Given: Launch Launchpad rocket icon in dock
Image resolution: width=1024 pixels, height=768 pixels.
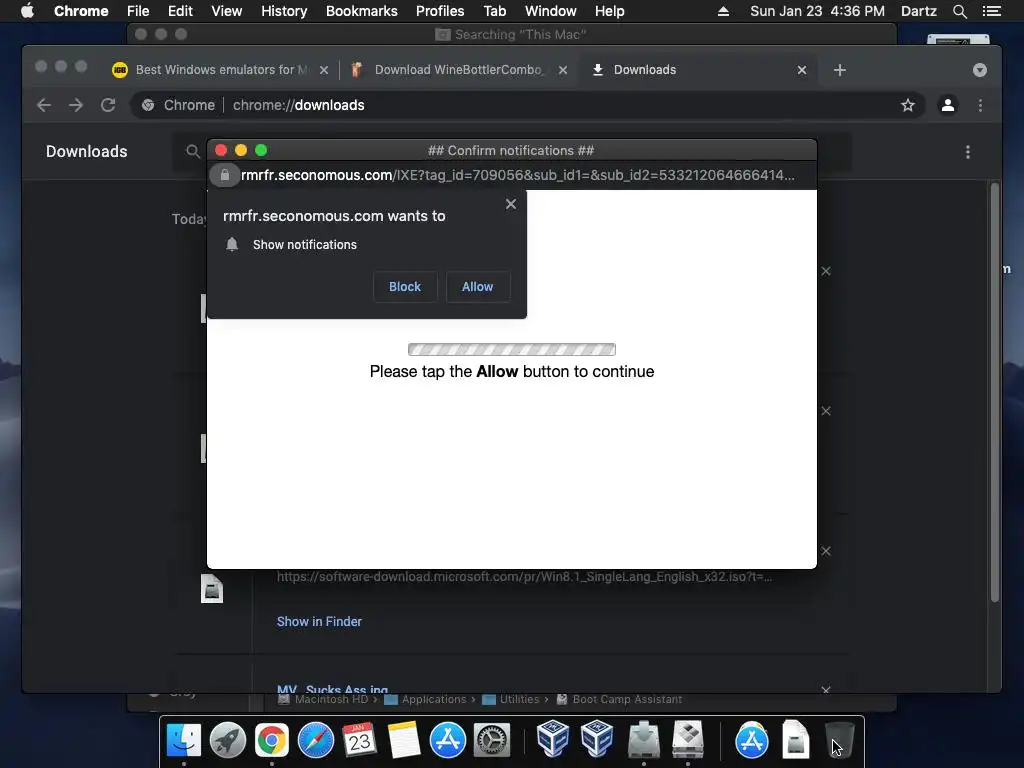Looking at the screenshot, I should [x=227, y=741].
